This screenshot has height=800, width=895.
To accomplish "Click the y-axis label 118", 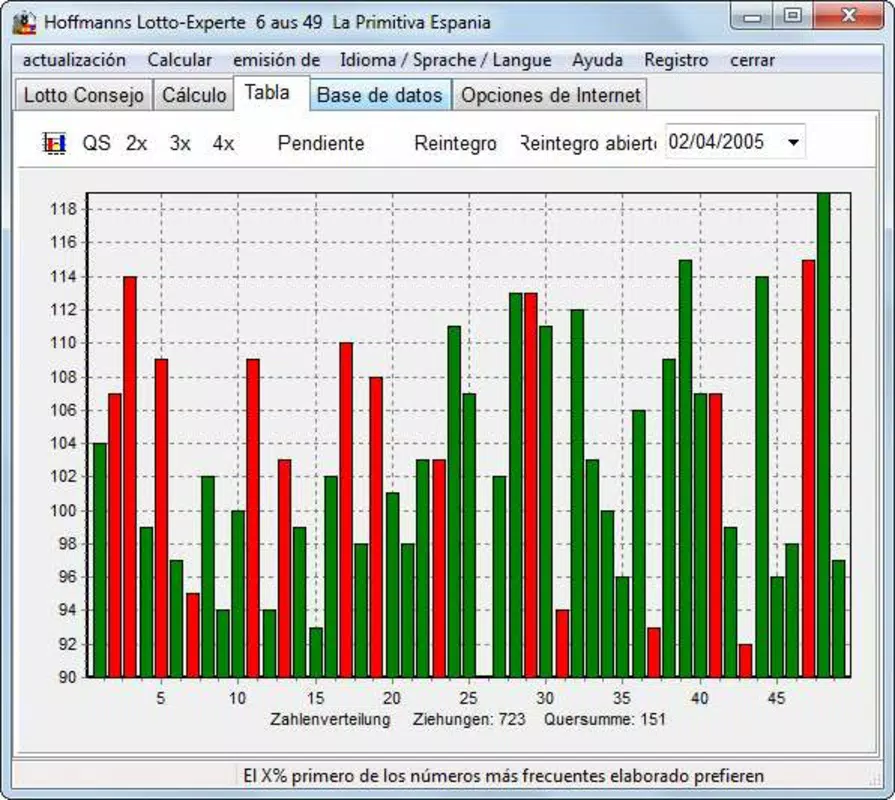I will pos(63,209).
